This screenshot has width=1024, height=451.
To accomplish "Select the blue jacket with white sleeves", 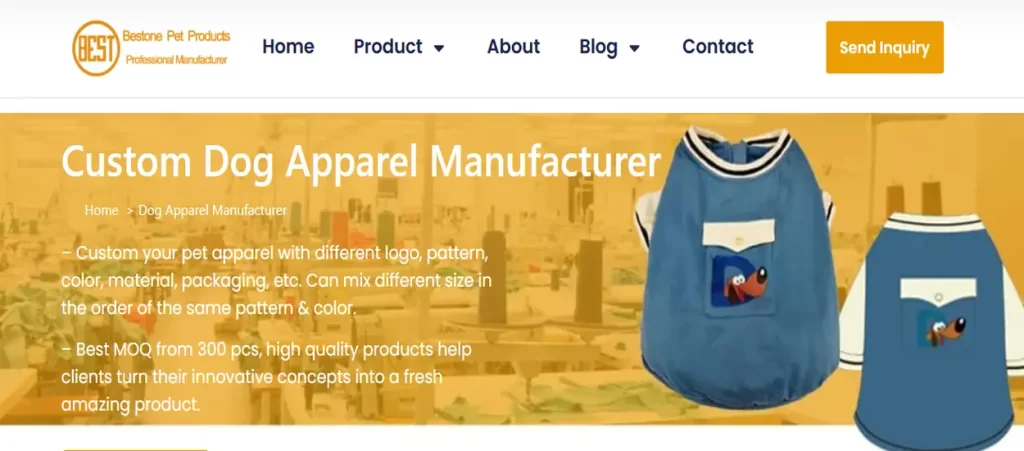I will tap(934, 331).
